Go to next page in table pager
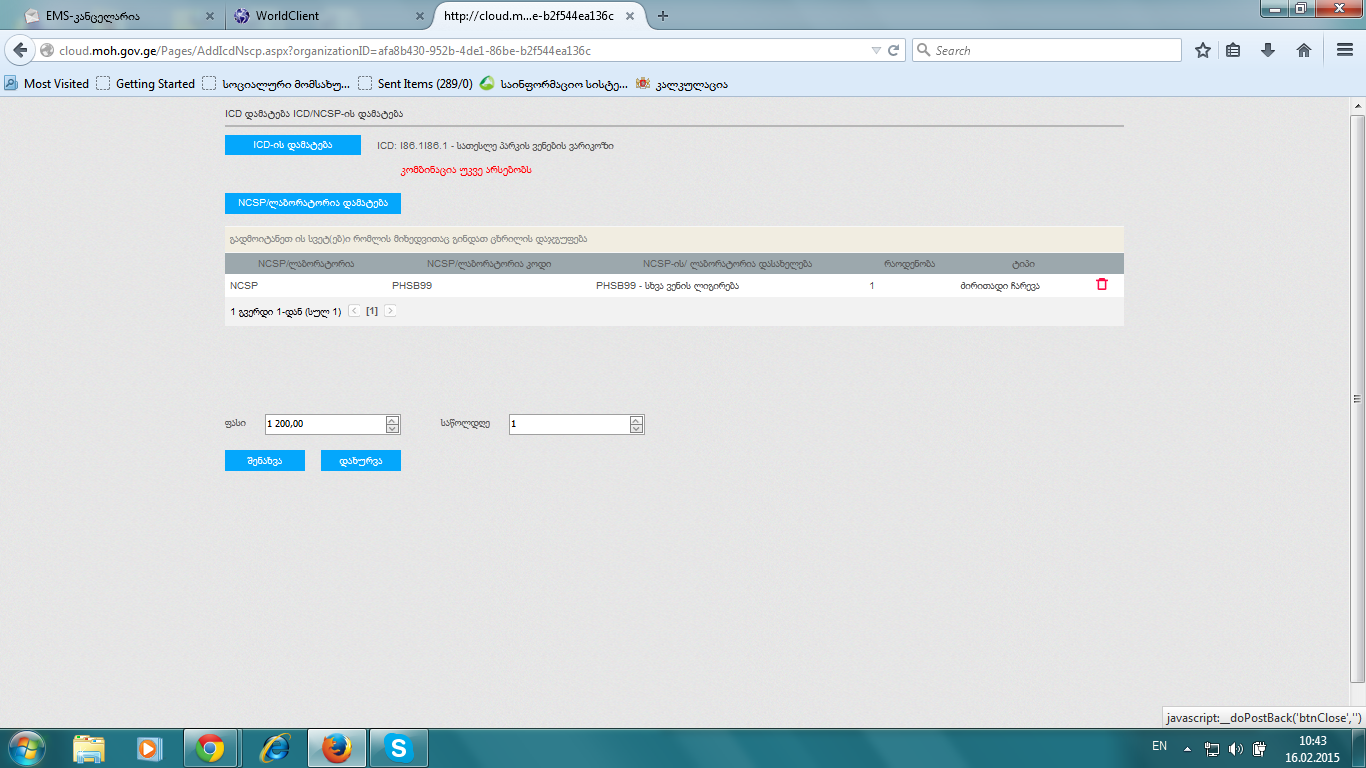Viewport: 1366px width, 768px height. click(390, 311)
